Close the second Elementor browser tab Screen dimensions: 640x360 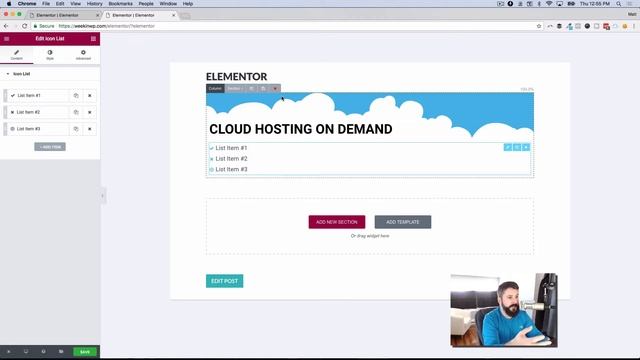[173, 15]
